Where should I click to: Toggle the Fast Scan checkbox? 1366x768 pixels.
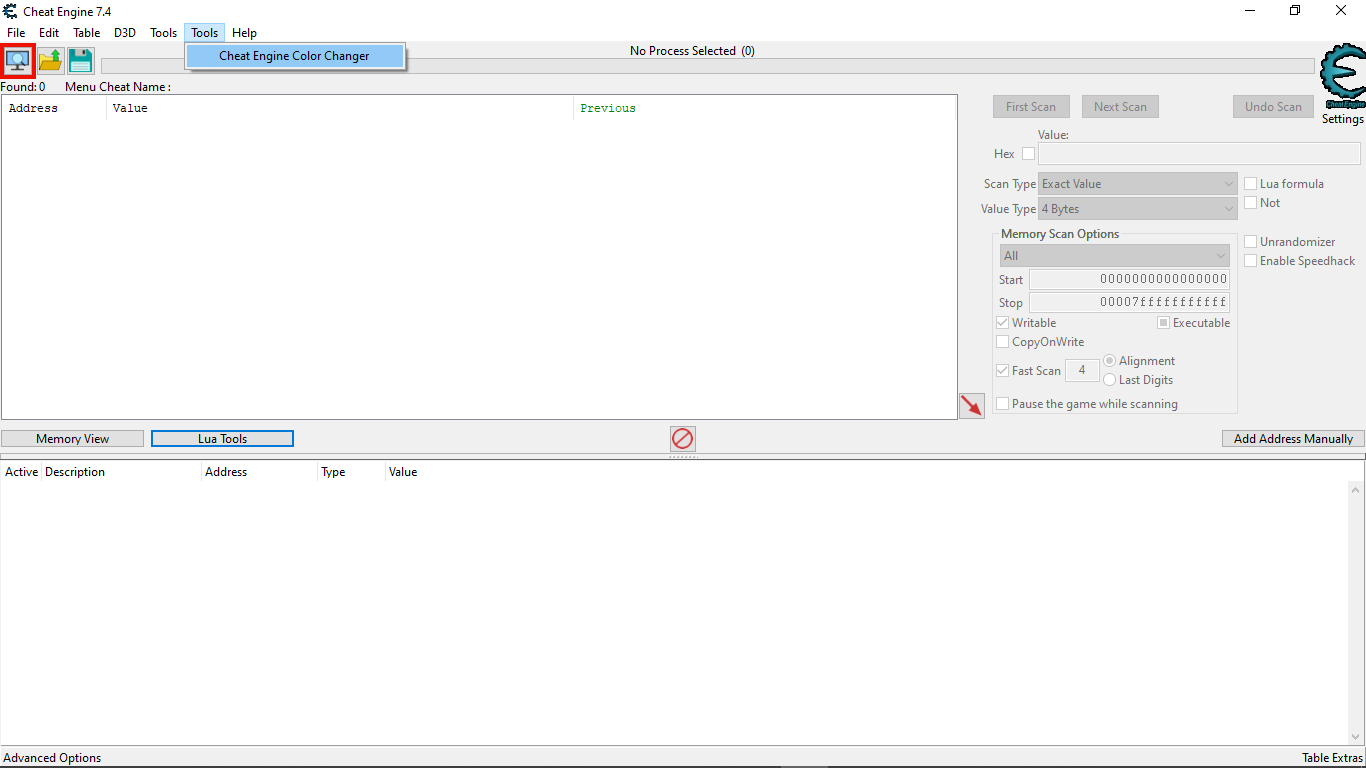click(x=1002, y=370)
